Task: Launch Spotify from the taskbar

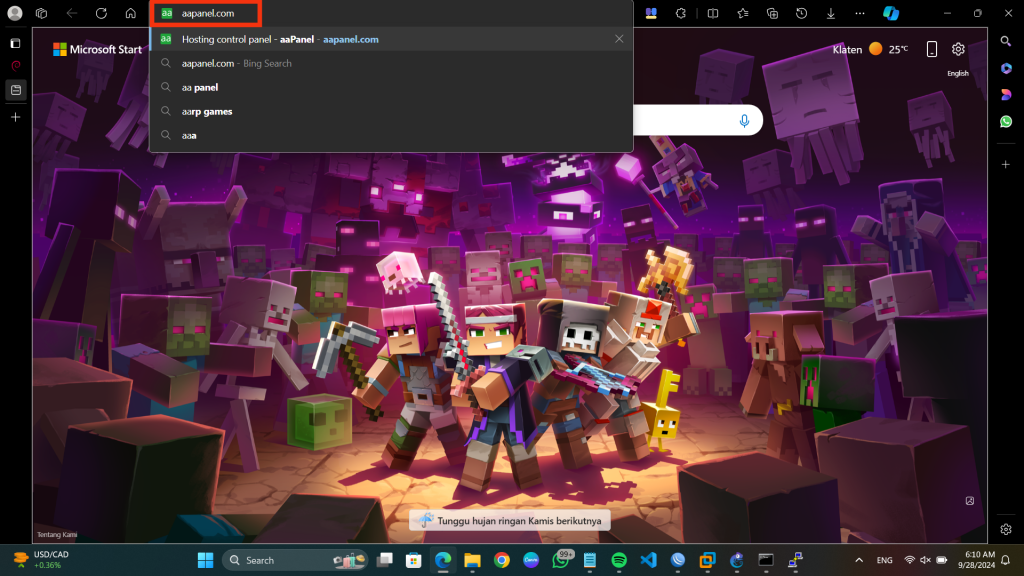Action: pyautogui.click(x=618, y=560)
